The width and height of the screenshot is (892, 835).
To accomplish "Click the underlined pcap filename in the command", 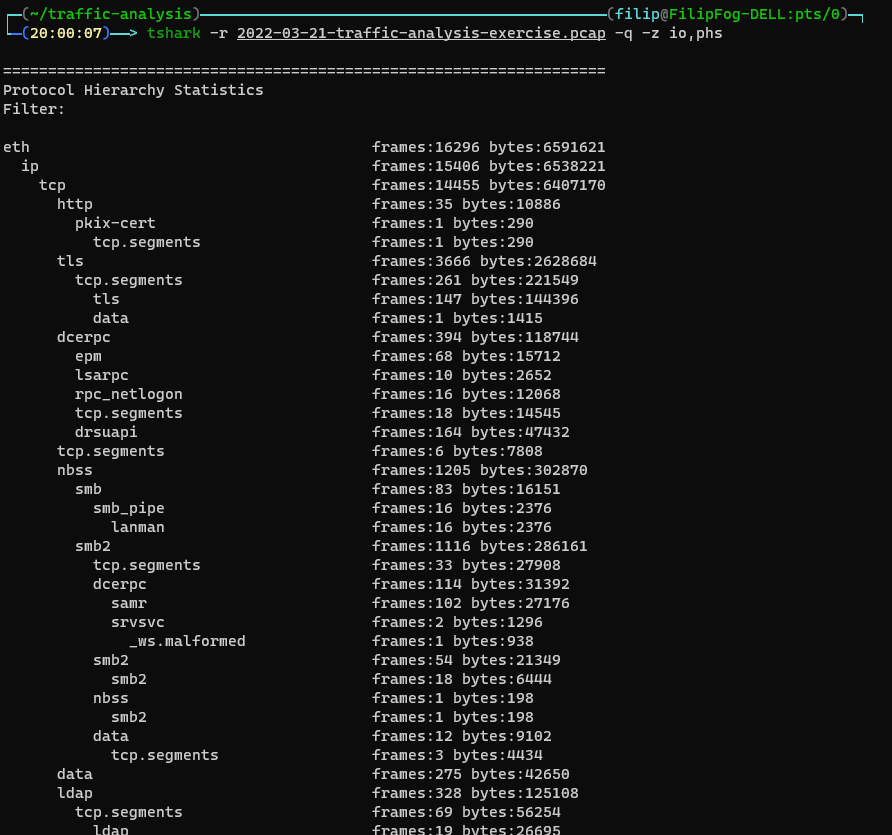I will pos(421,33).
